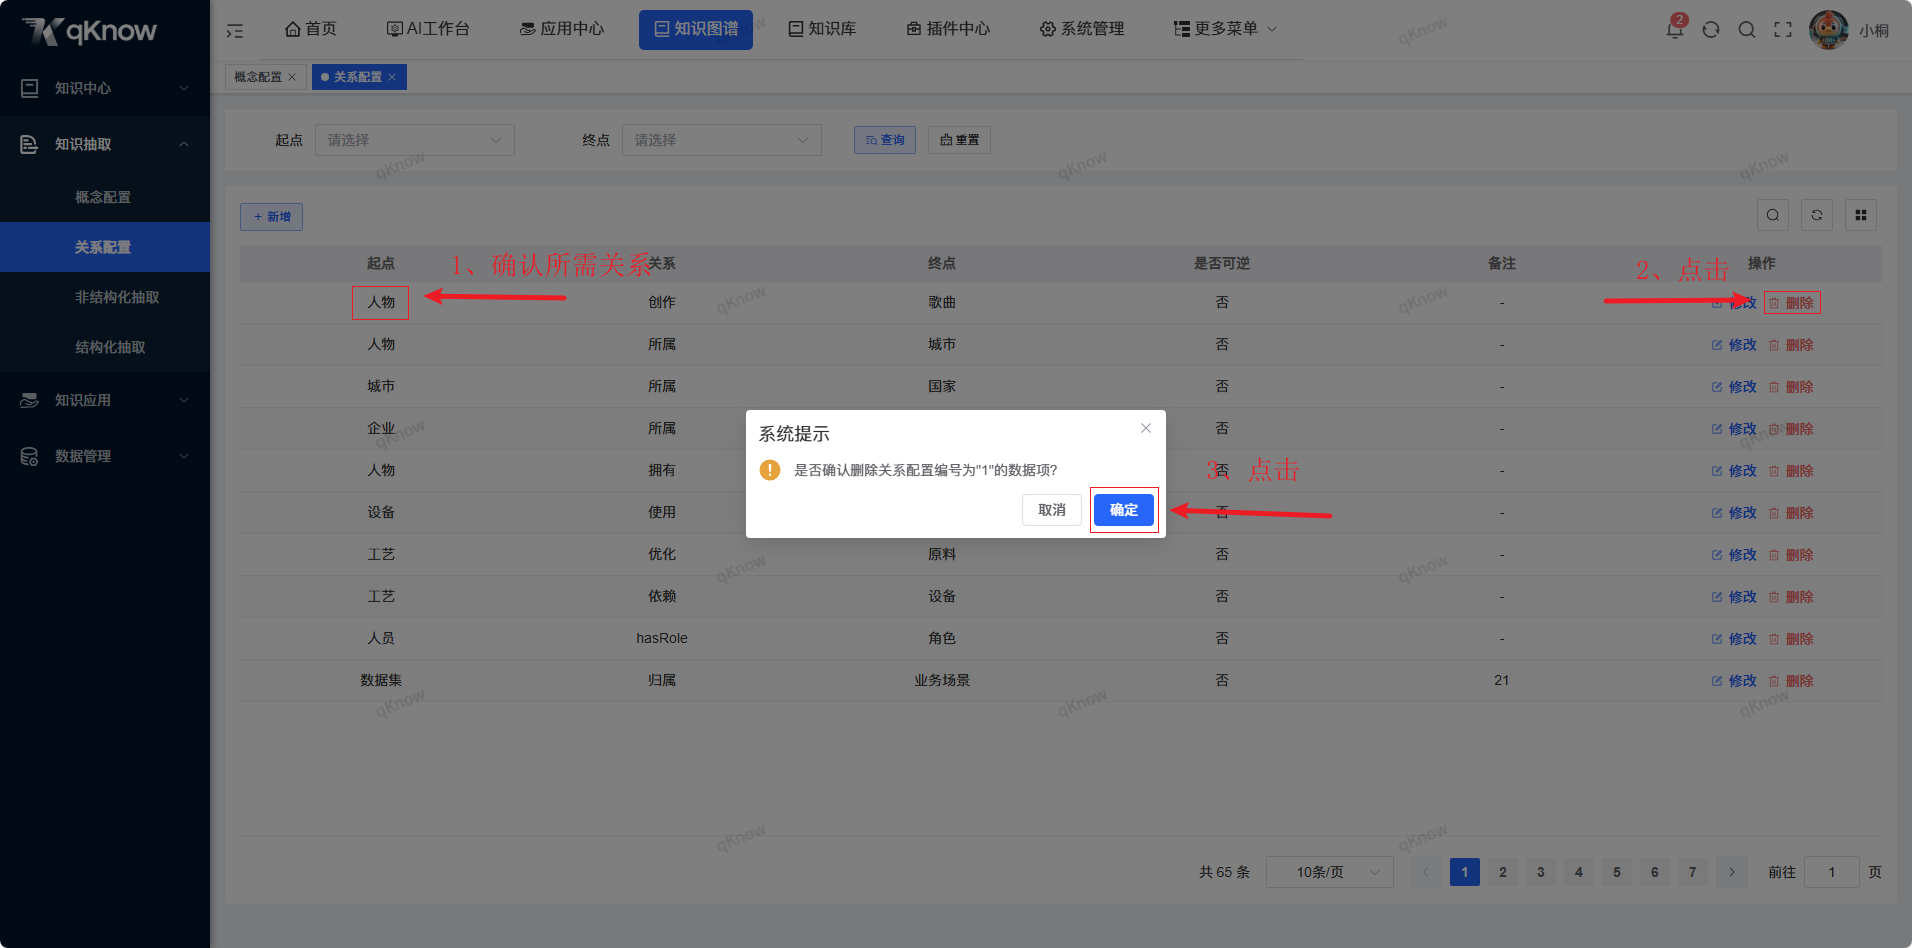1912x948 pixels.
Task: Select 概念配置 in sidebar
Action: [105, 197]
